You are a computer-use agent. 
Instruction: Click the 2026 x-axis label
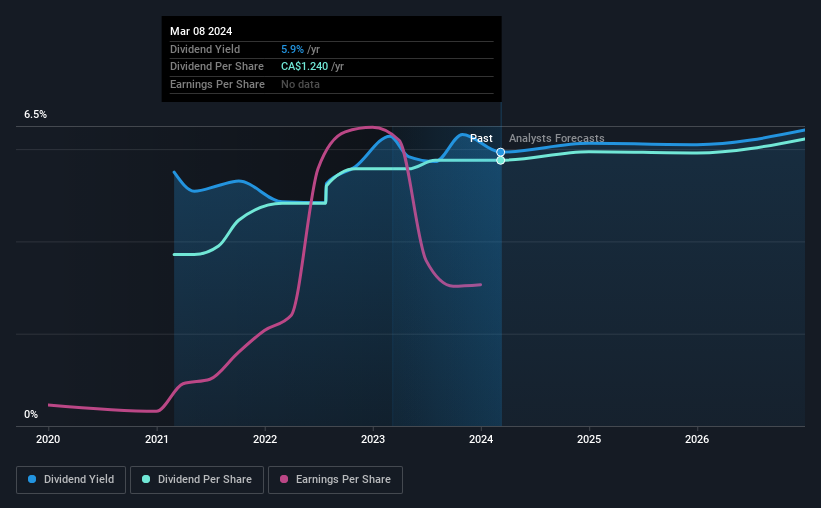[697, 439]
